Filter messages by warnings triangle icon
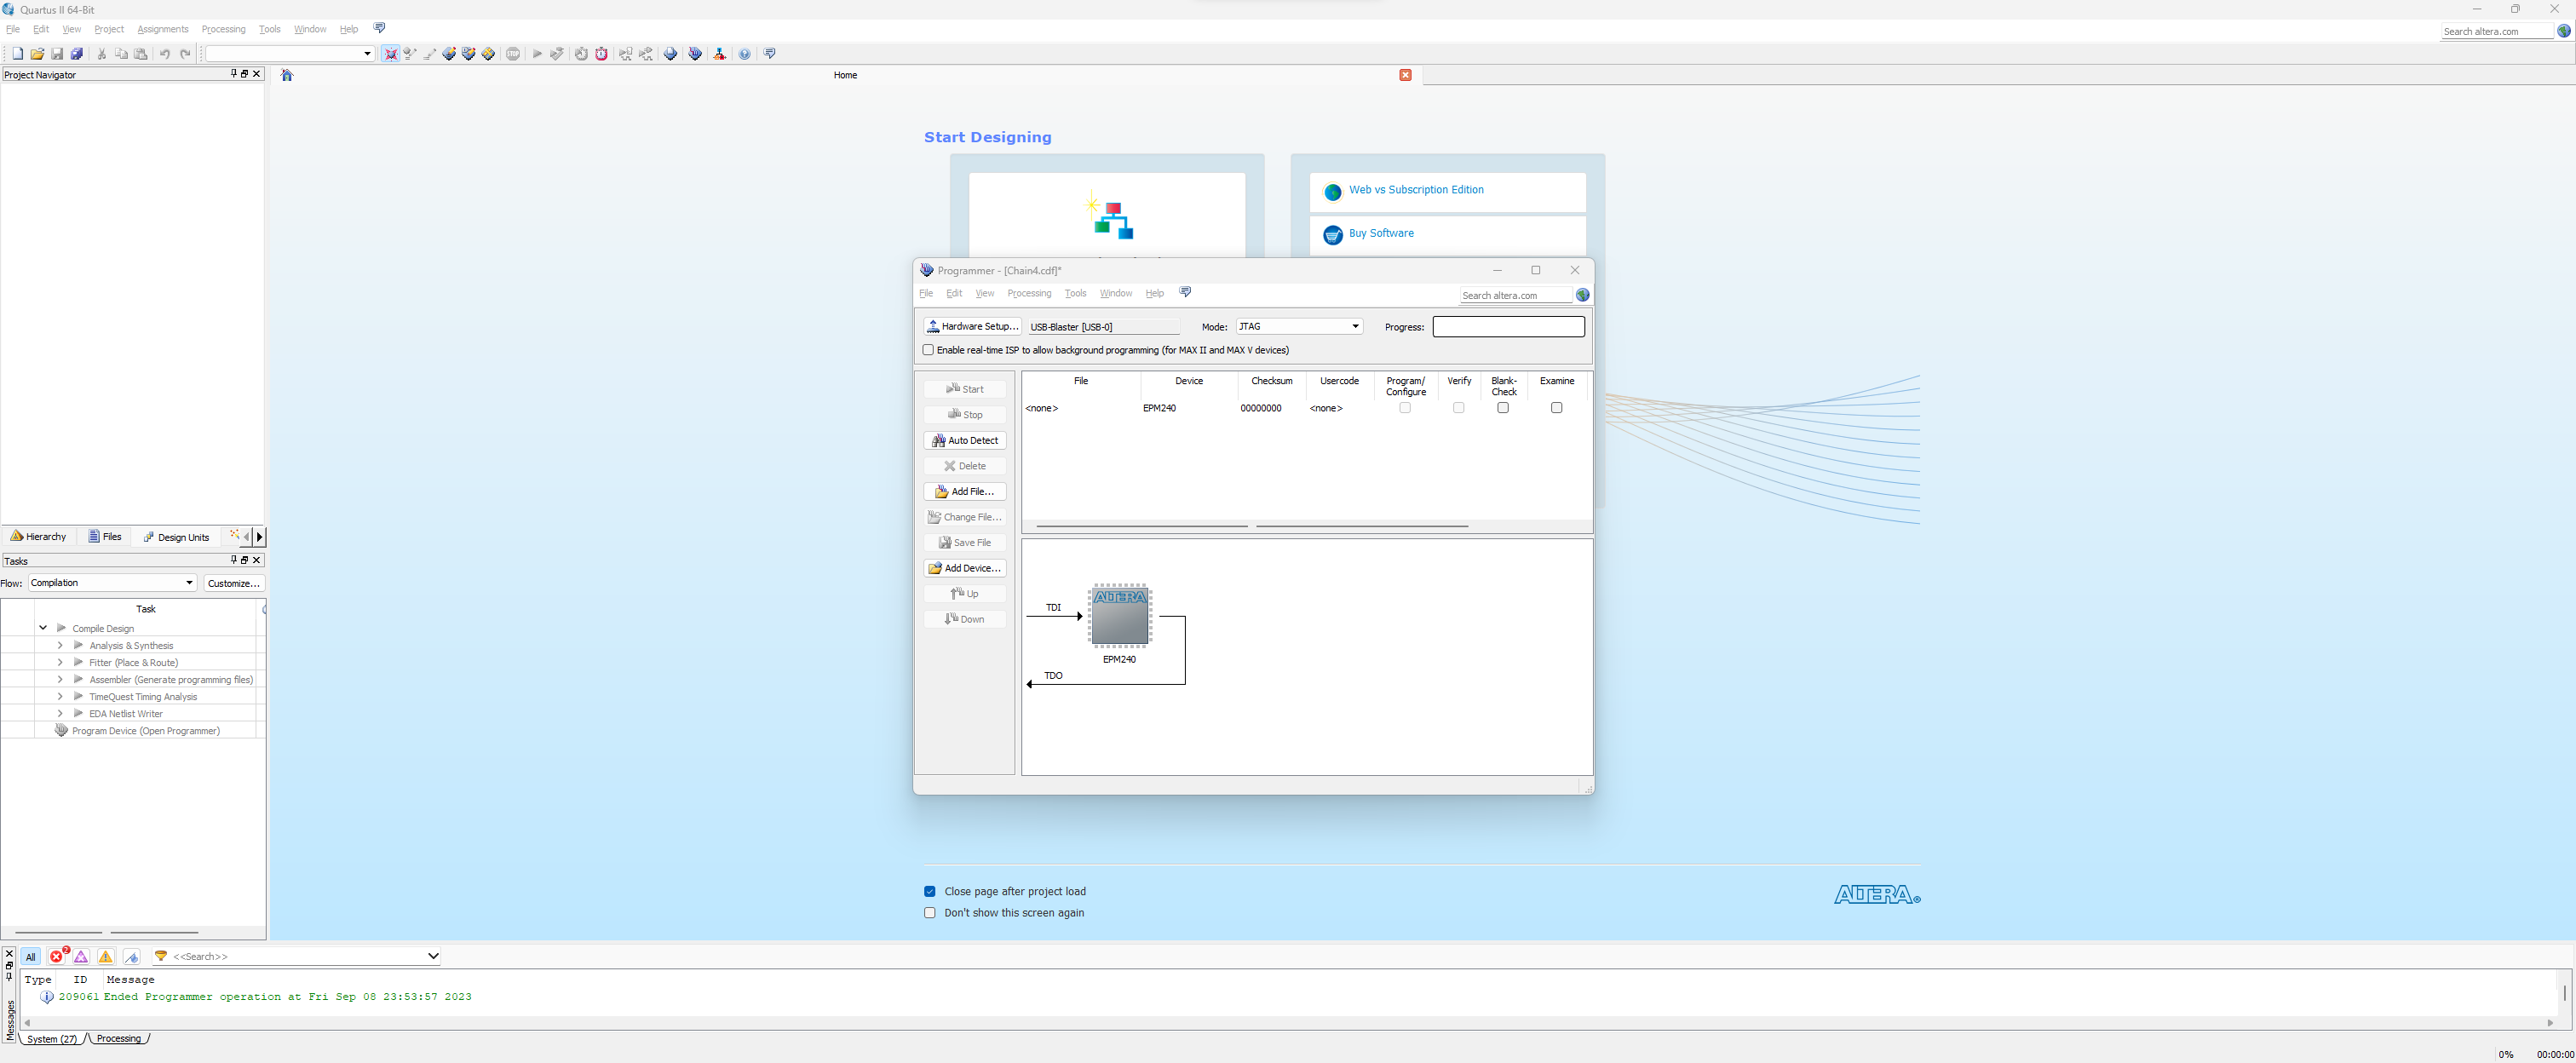The height and width of the screenshot is (1063, 2576). pyautogui.click(x=106, y=956)
